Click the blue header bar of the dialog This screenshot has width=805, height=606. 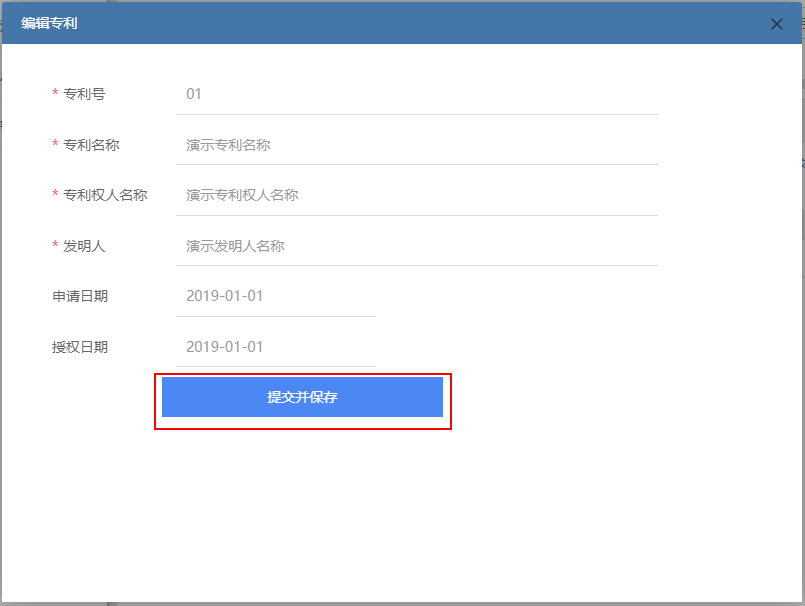[400, 23]
